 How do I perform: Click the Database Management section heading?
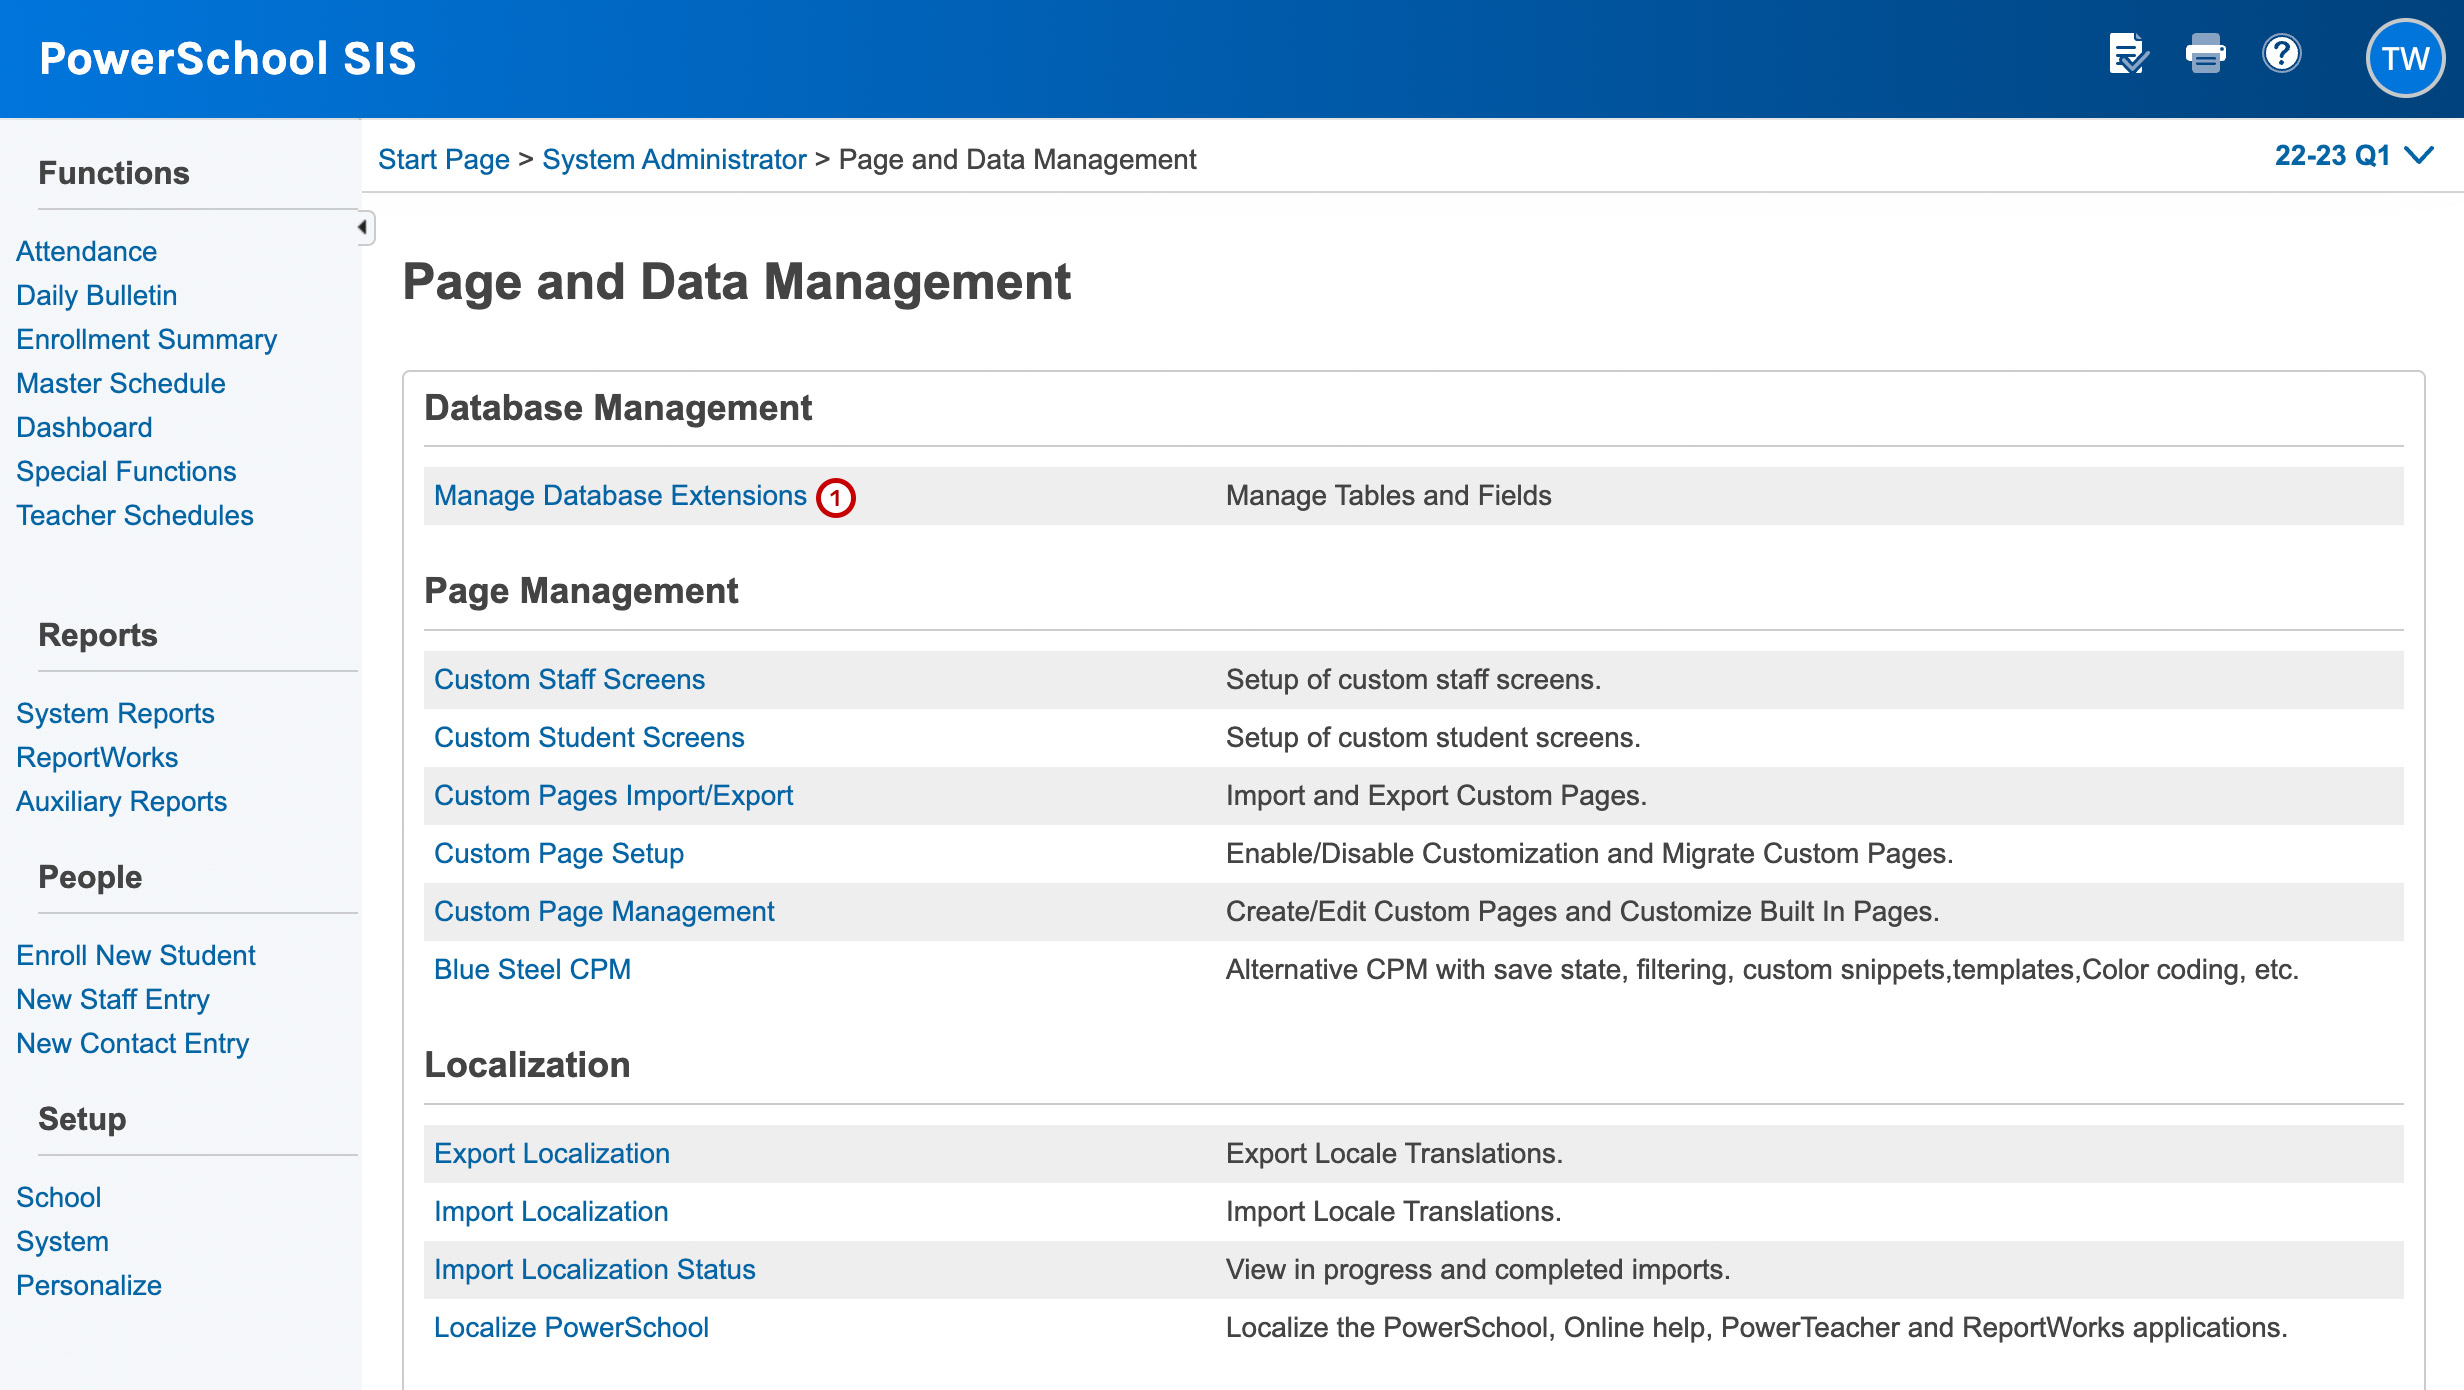pos(618,408)
